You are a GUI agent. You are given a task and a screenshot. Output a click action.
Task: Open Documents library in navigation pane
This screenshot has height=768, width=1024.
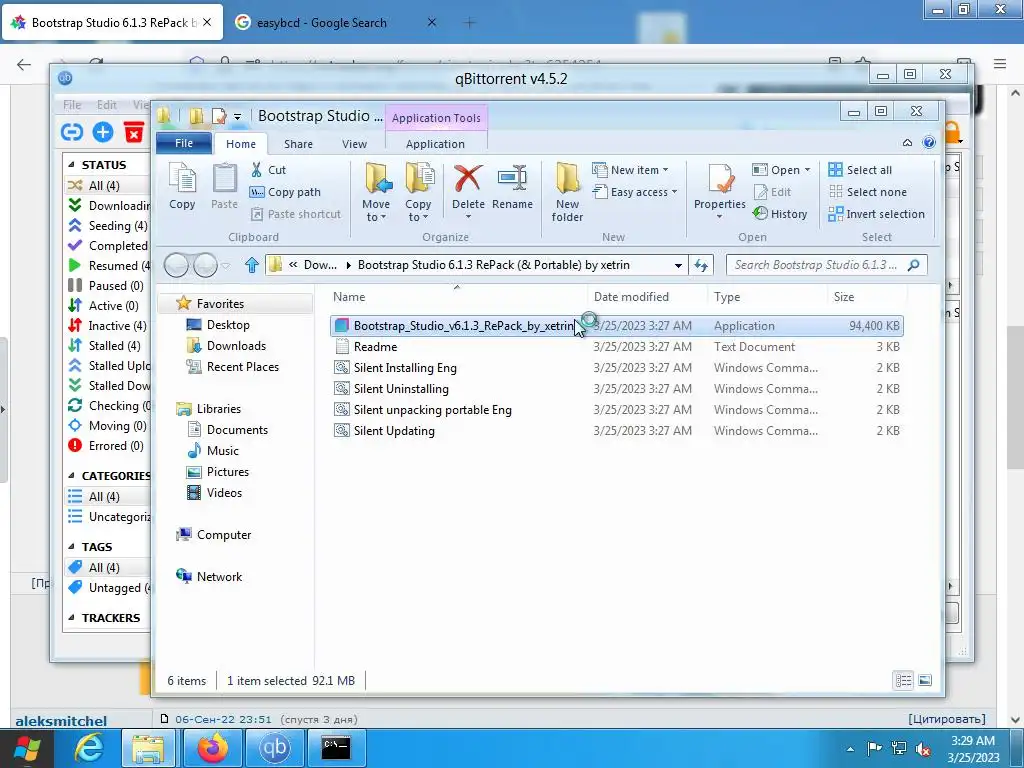[x=237, y=430]
